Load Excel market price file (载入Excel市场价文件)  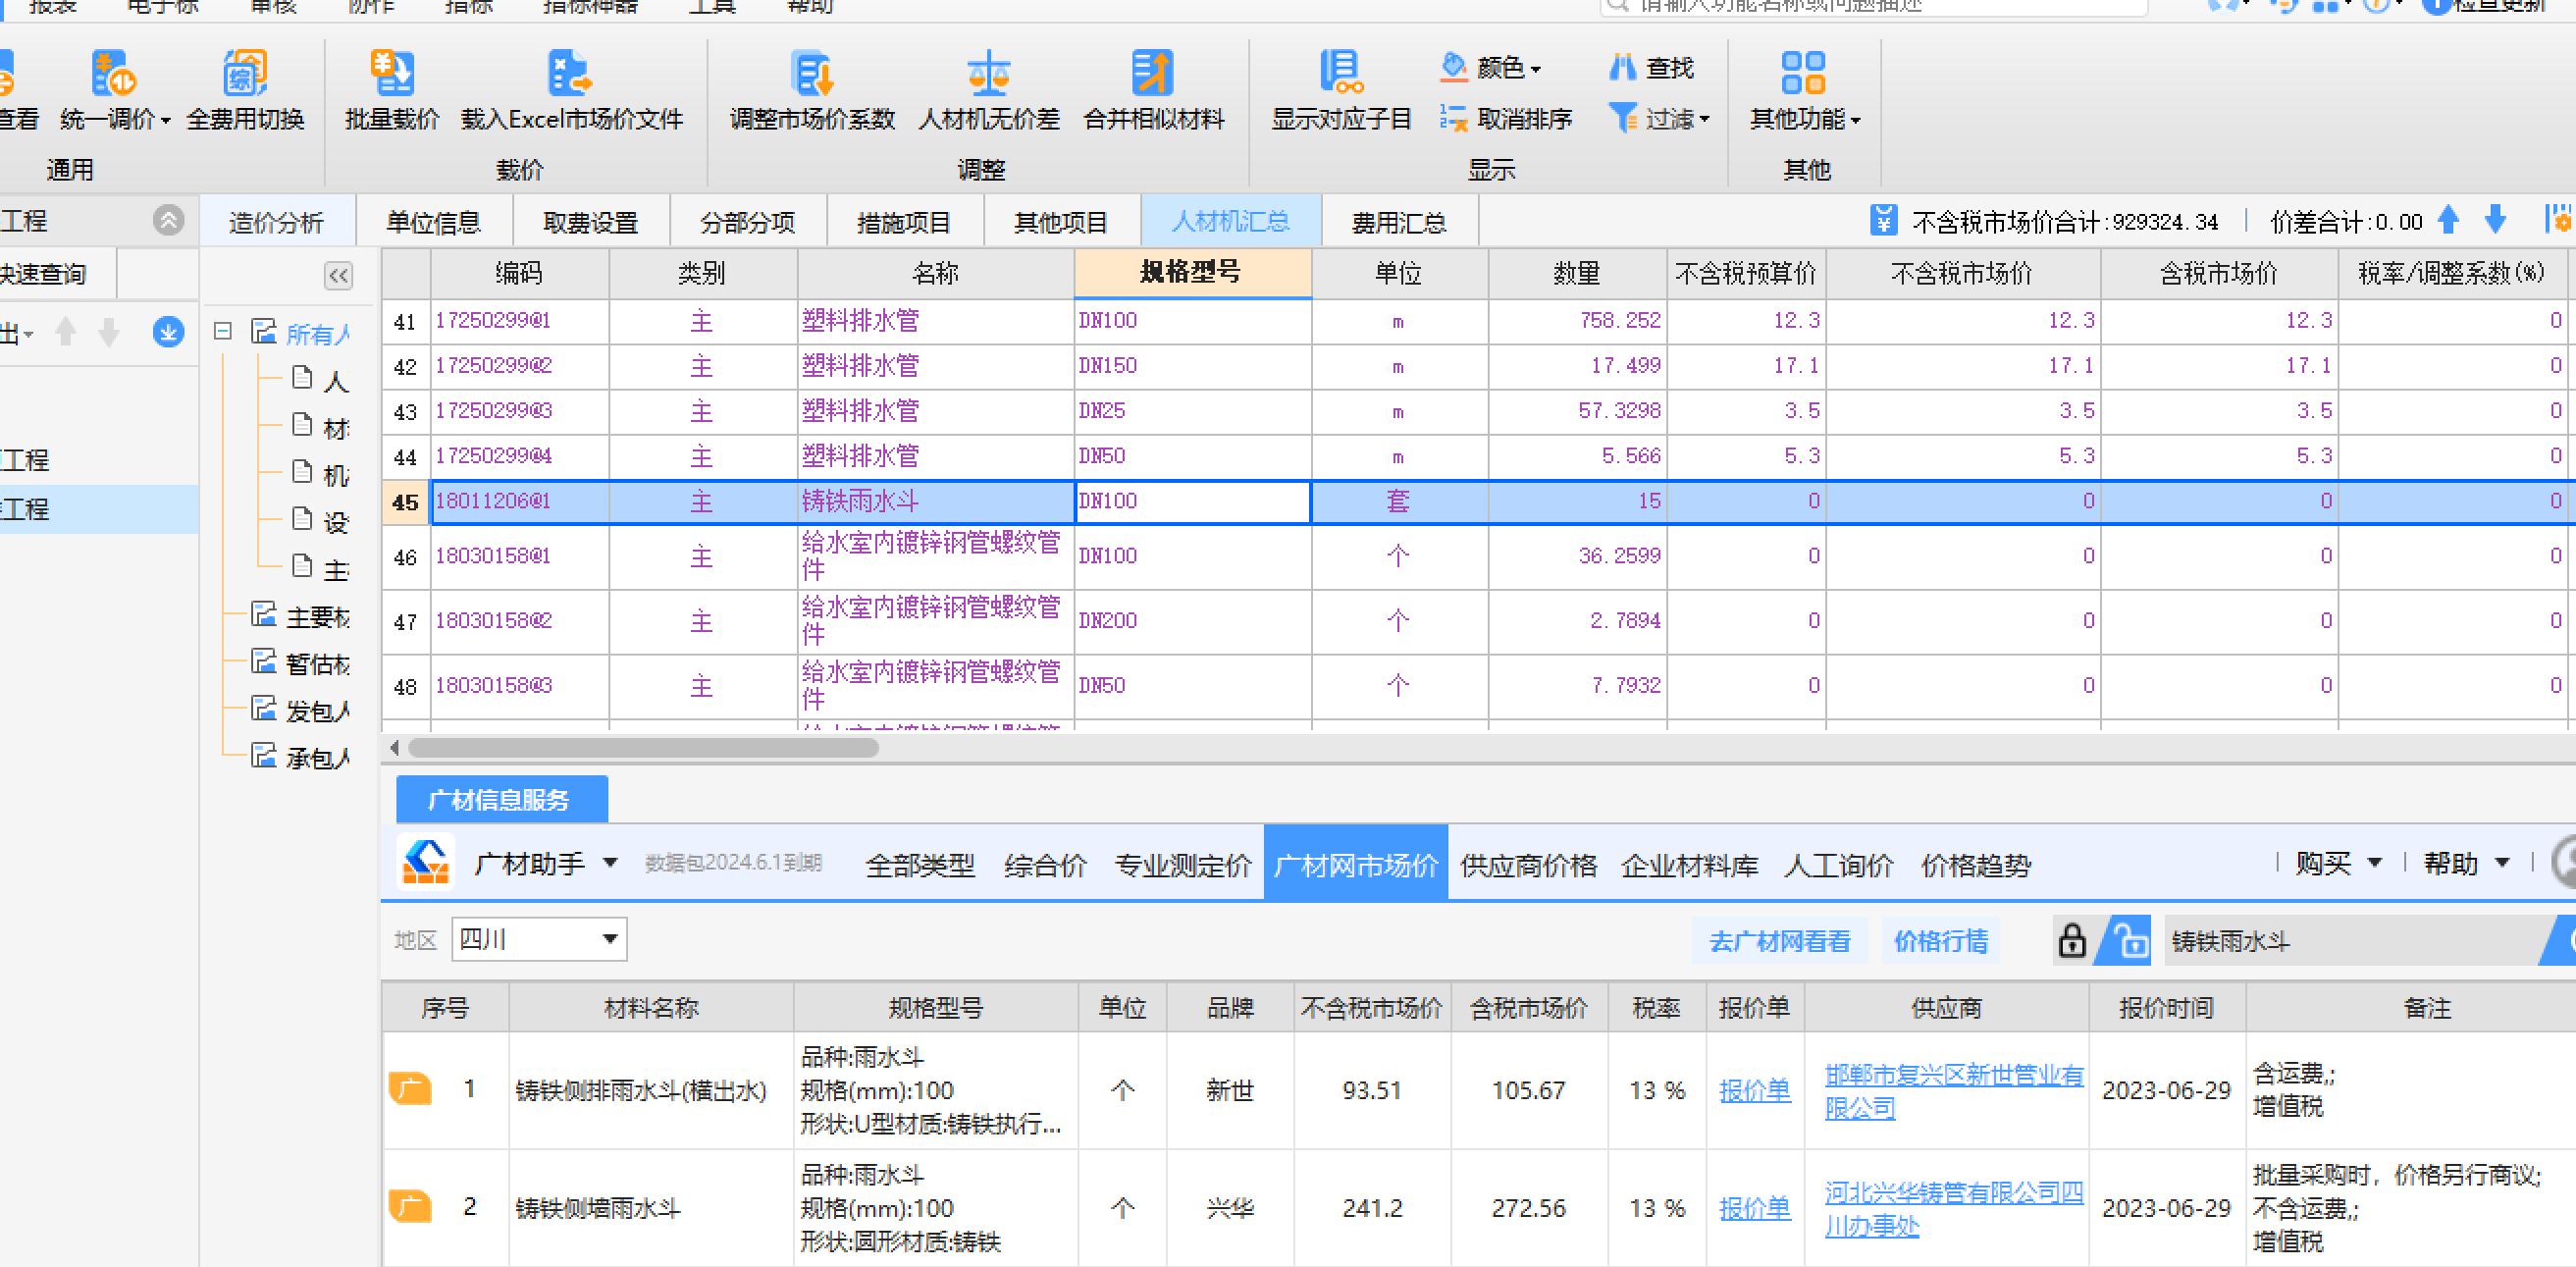click(571, 90)
